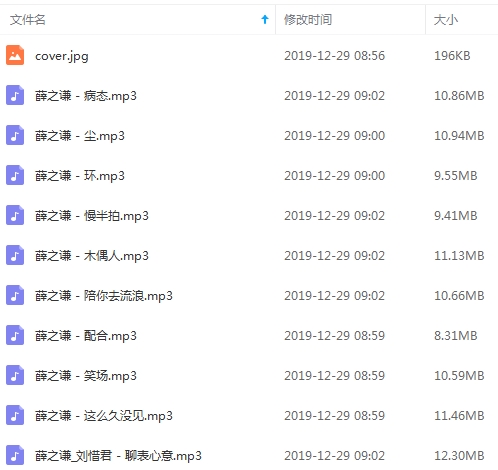Screen dimensions: 498x470
Task: Click the music icon for 尘.mp3
Action: [15, 135]
